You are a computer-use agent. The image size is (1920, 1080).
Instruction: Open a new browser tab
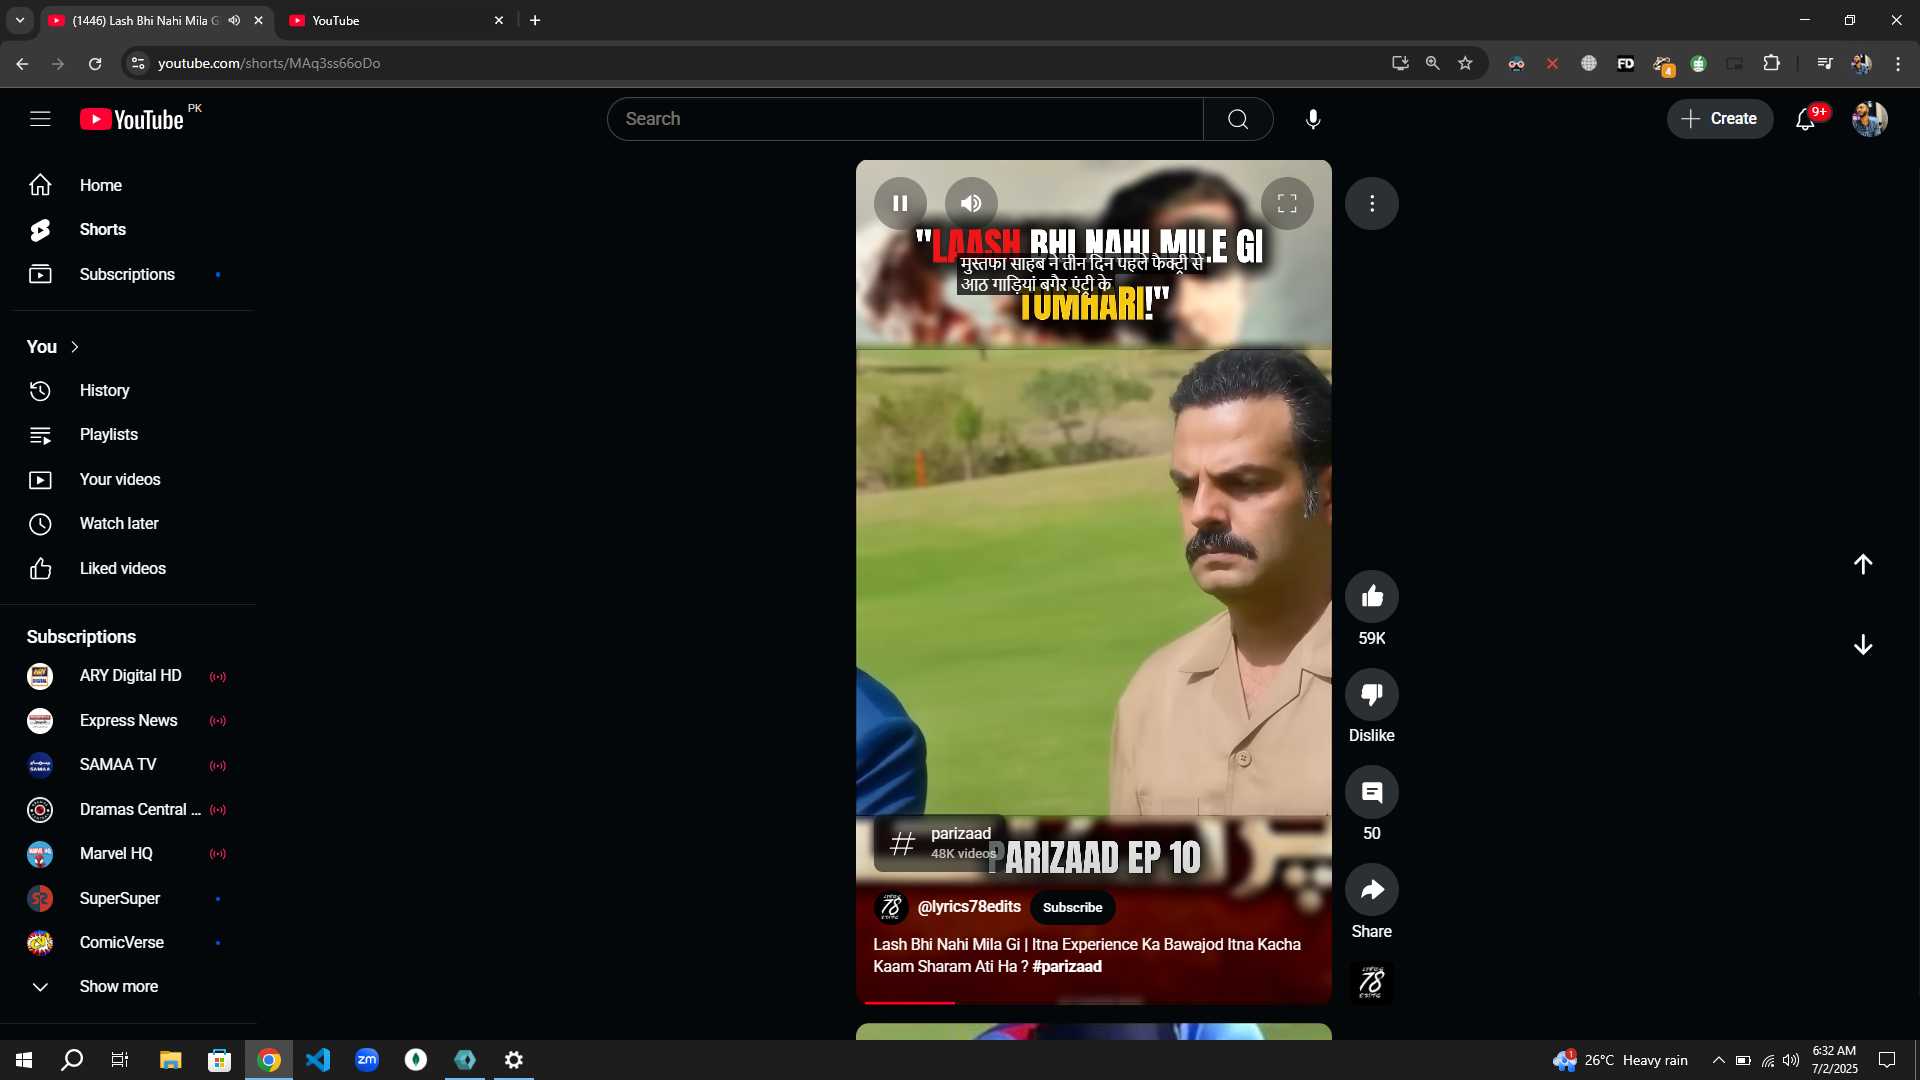pos(535,20)
